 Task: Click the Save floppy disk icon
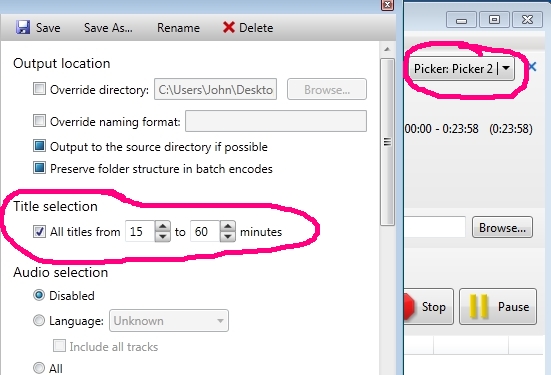tap(23, 27)
